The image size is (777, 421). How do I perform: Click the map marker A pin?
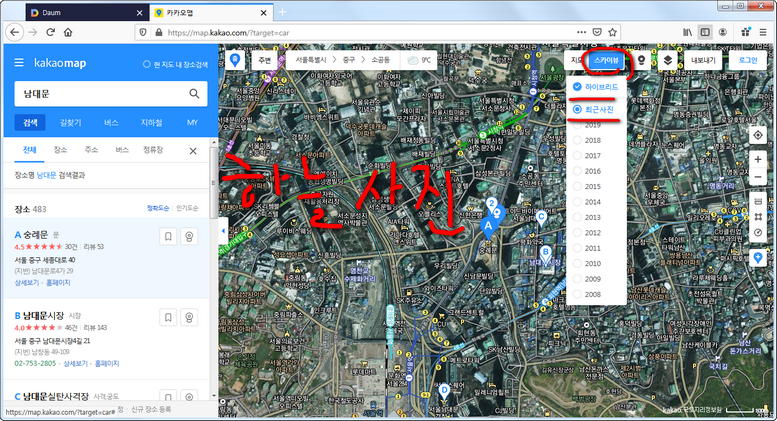click(488, 228)
